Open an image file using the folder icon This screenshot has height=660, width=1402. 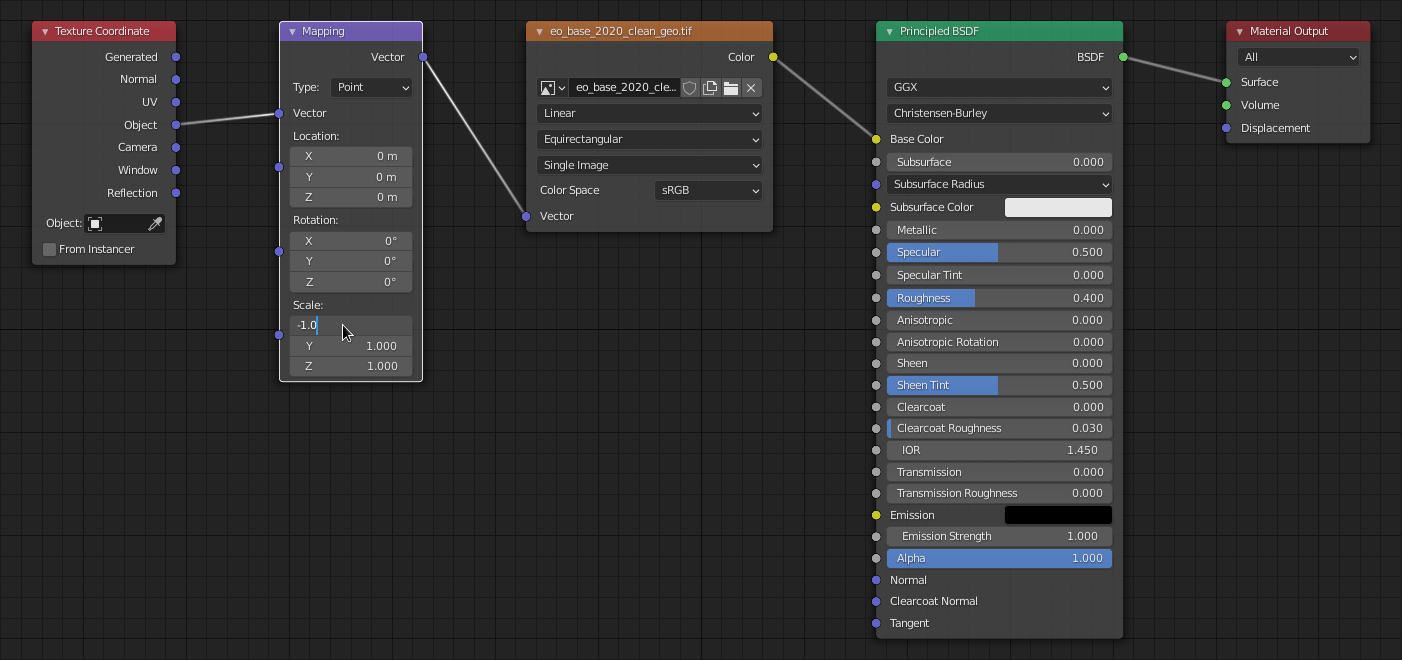click(x=731, y=88)
